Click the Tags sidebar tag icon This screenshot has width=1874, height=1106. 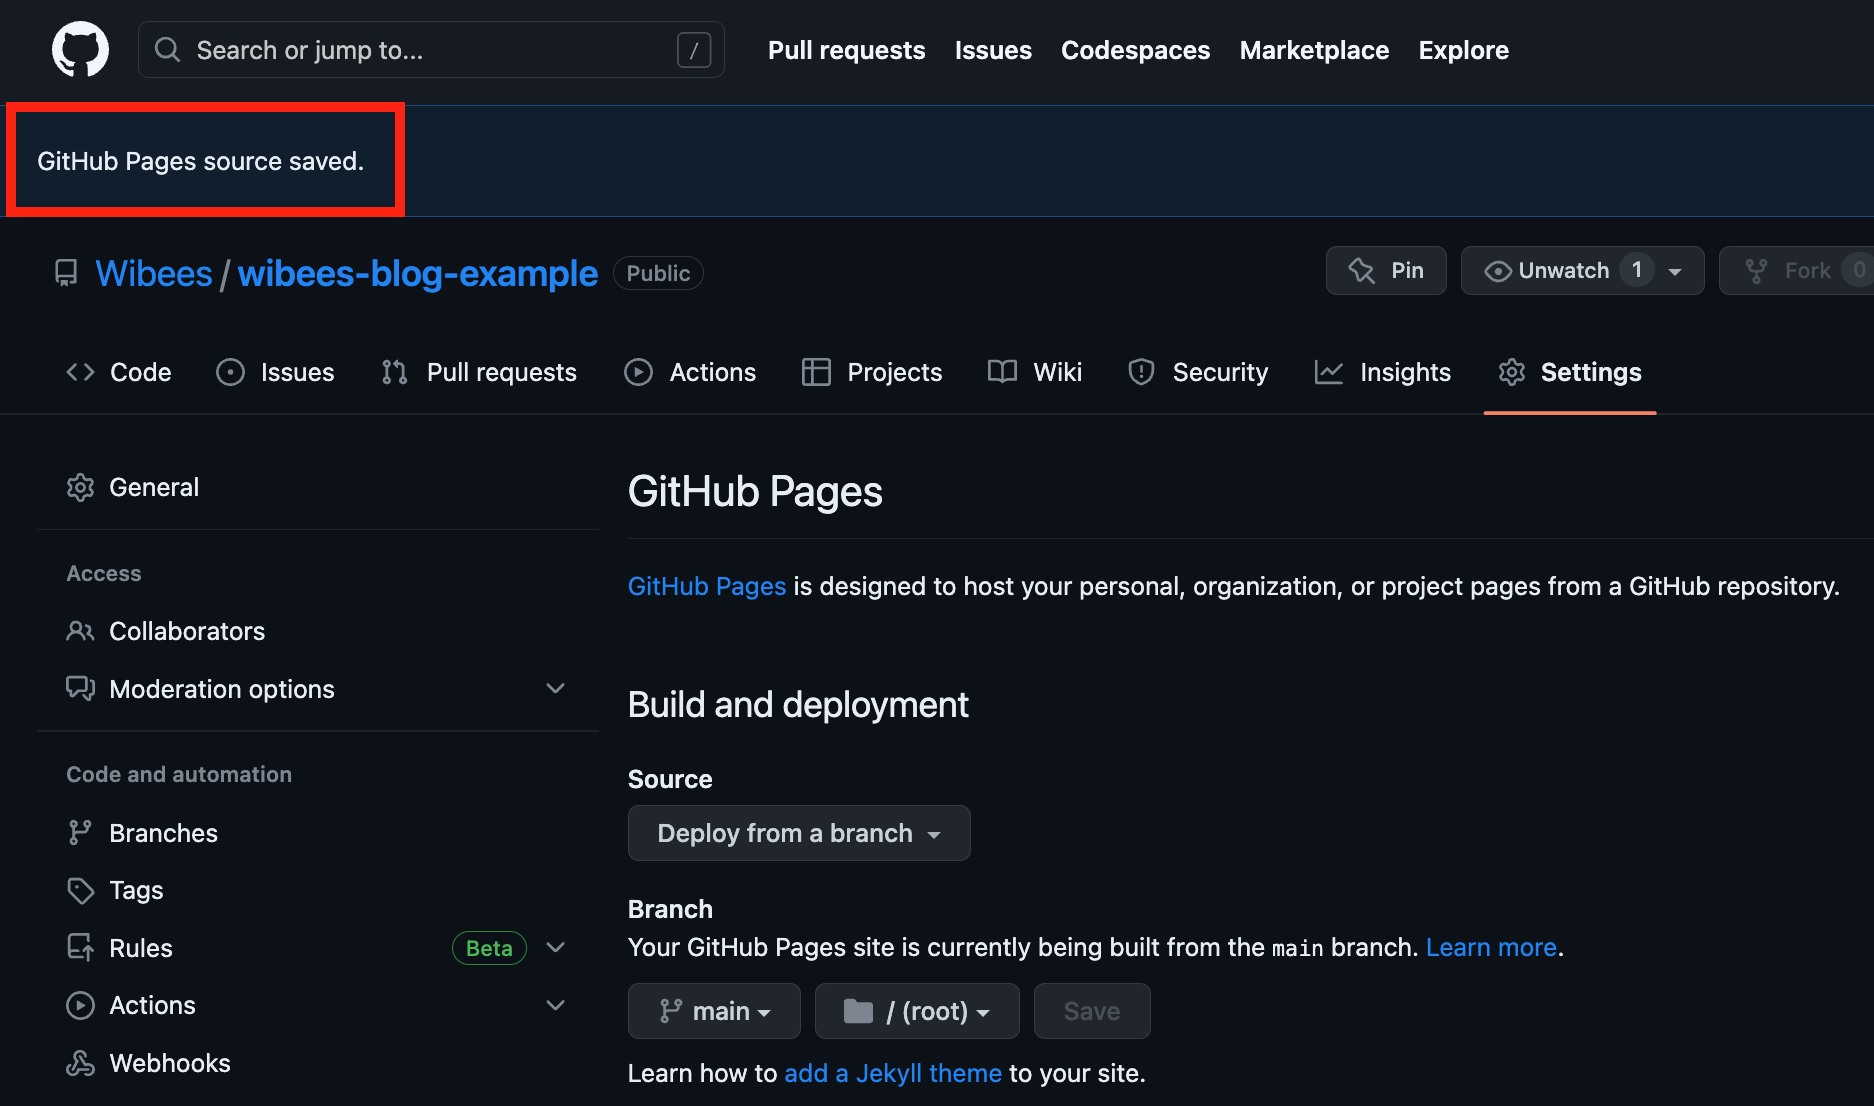(80, 890)
